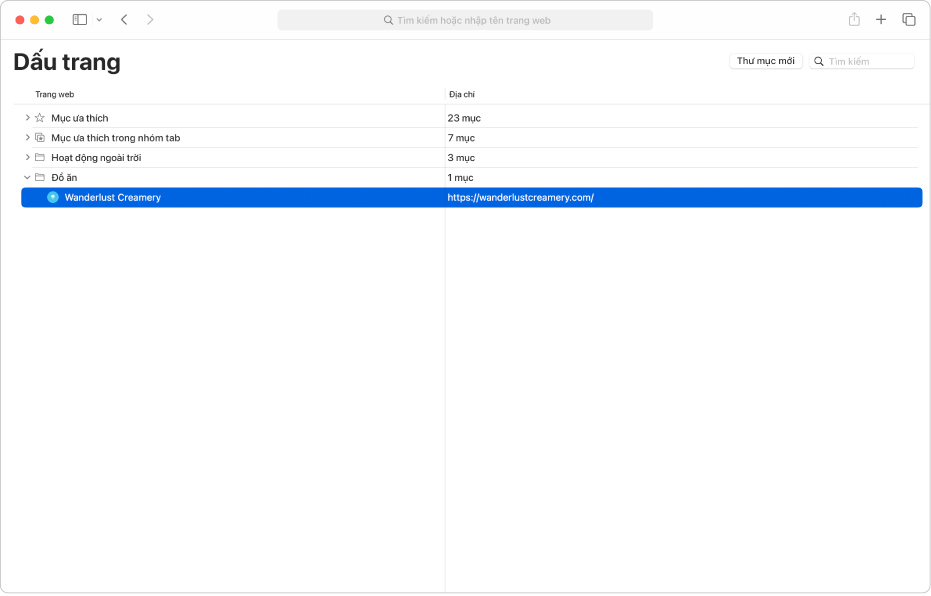This screenshot has height=596, width=931.
Task: Click the star icon of 'Mục ưa thích'
Action: coord(40,118)
